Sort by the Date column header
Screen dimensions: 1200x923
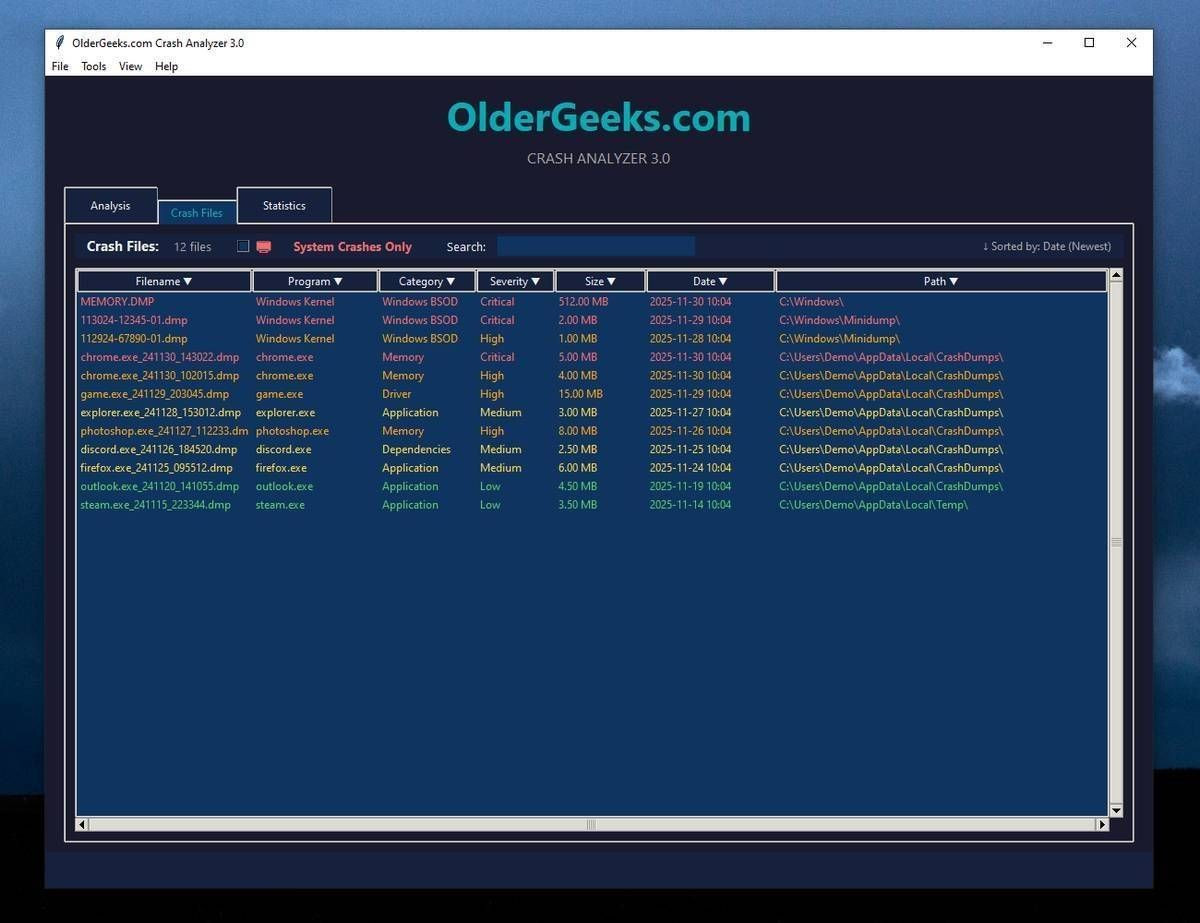[710, 281]
